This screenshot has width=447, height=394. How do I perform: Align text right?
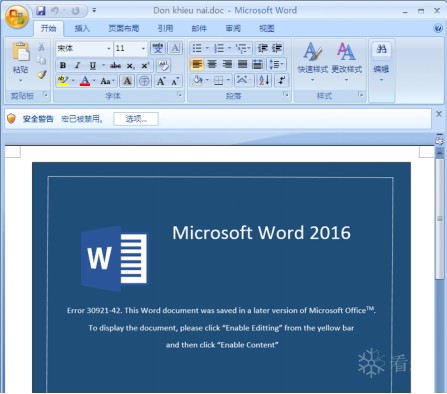[227, 64]
